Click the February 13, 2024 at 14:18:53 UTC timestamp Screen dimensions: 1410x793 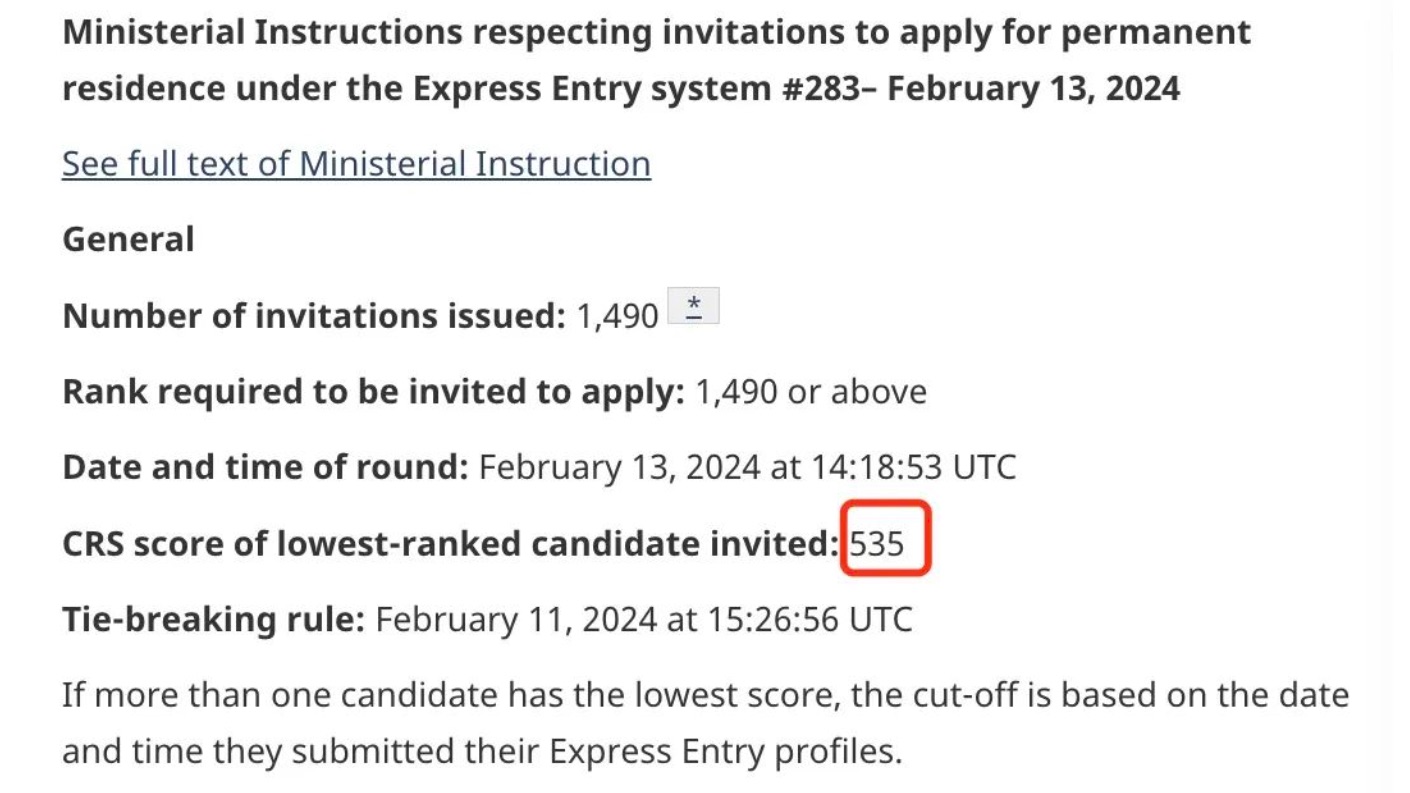tap(747, 468)
